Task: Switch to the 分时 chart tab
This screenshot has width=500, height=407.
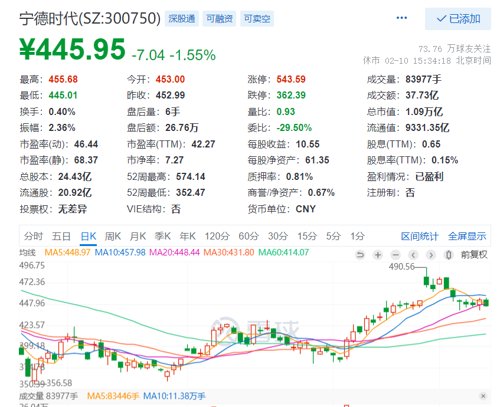Action: [x=33, y=236]
